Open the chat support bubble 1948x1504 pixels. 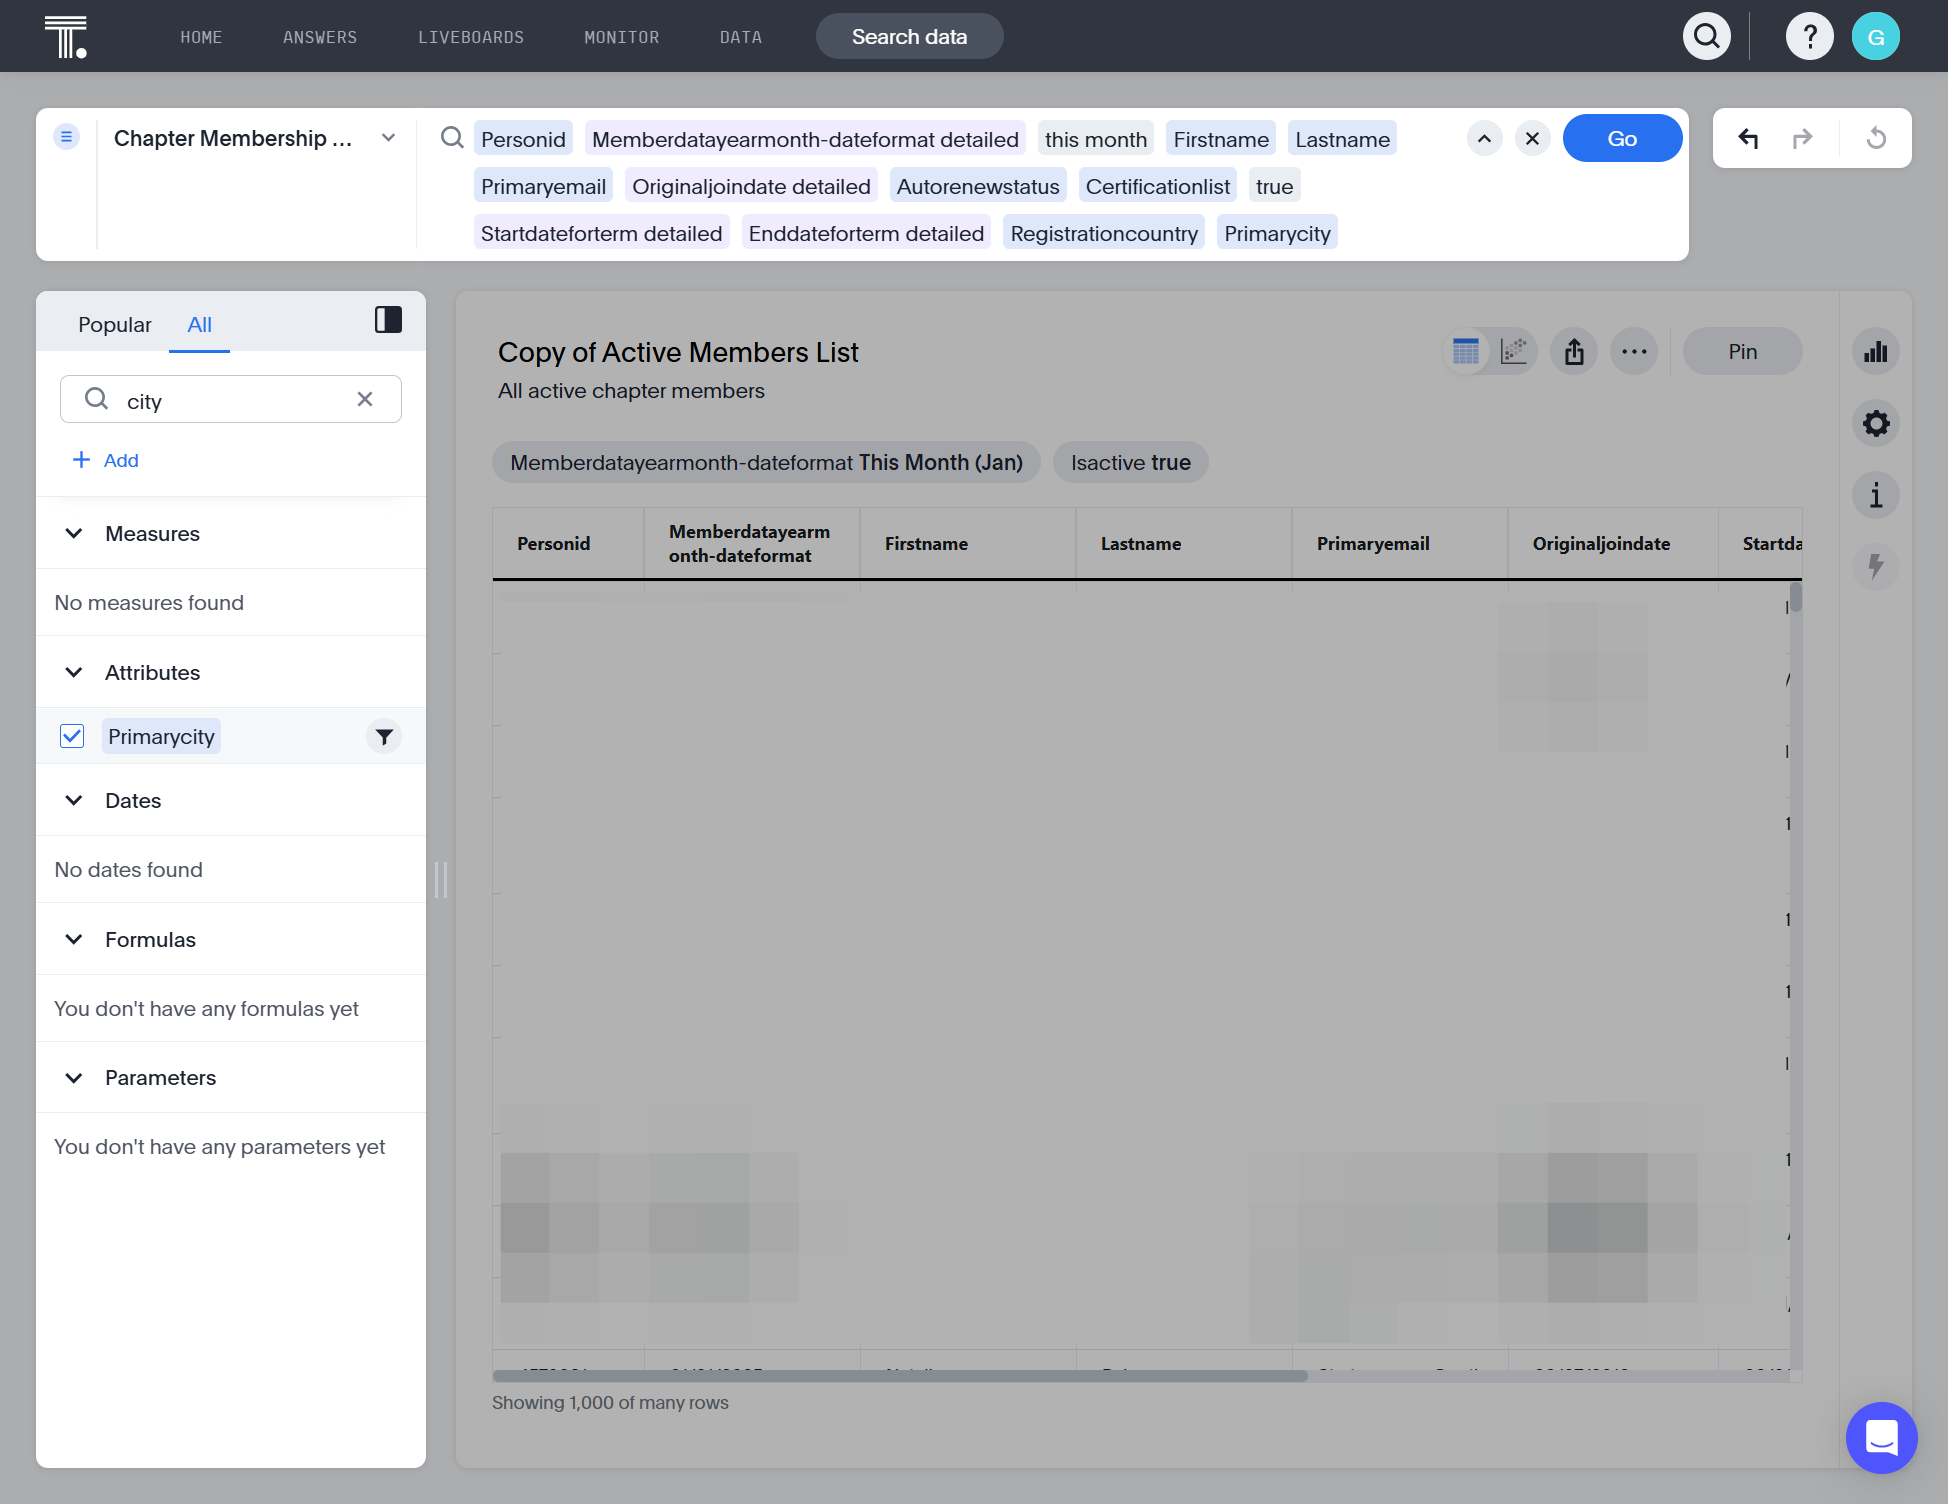coord(1881,1438)
